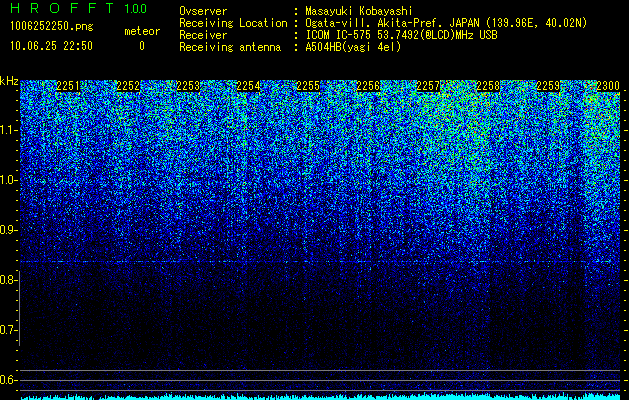Click the 2252 time marker
This screenshot has height=400, width=629.
pos(128,86)
